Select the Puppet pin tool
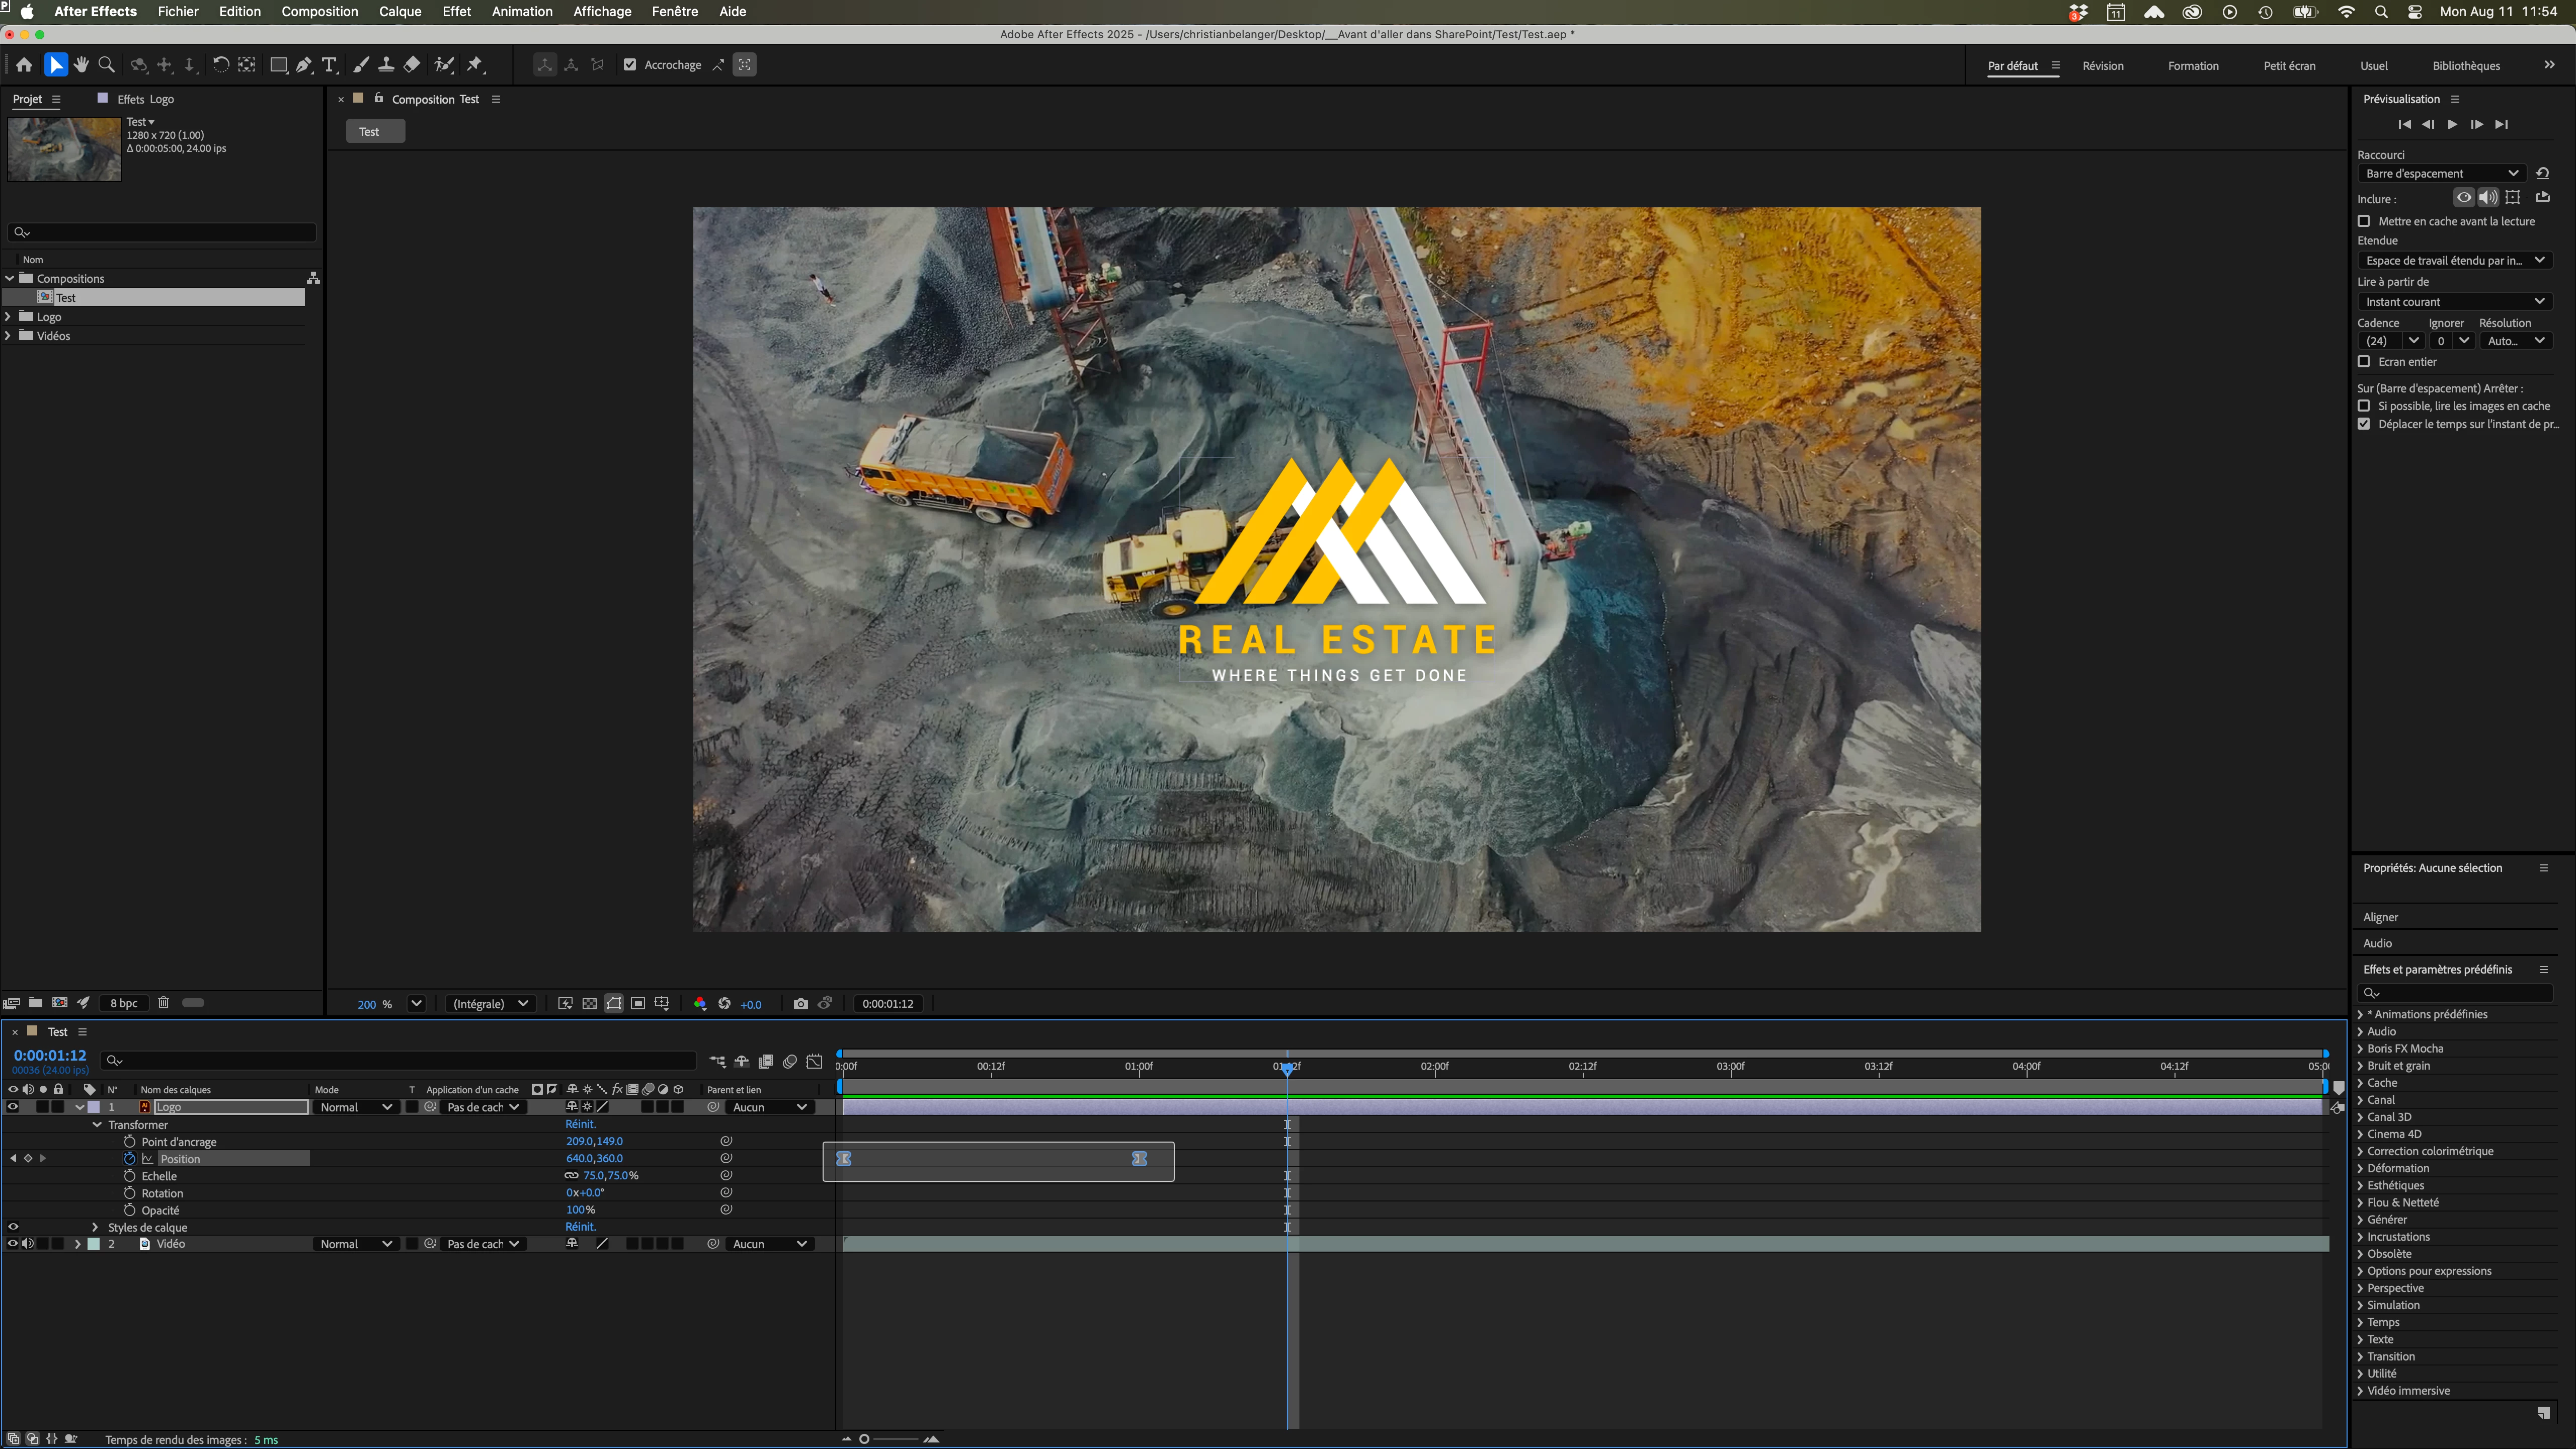 tap(475, 65)
